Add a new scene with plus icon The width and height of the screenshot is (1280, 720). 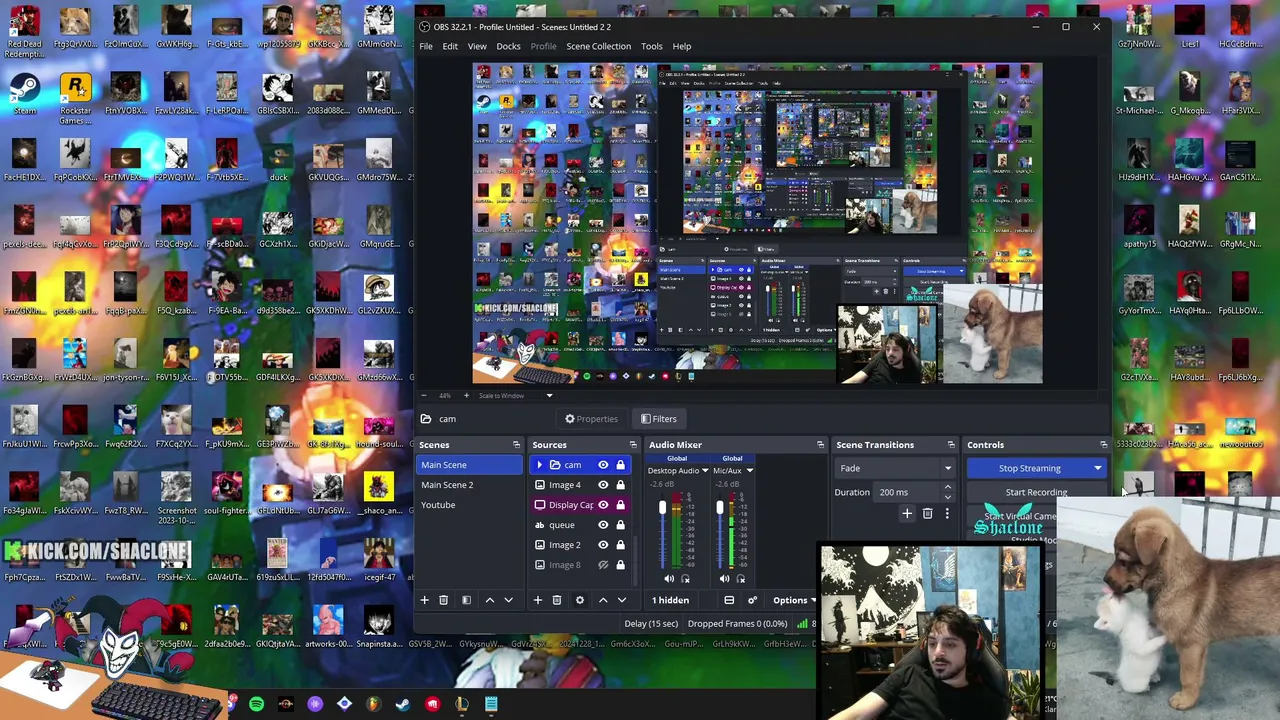click(424, 600)
